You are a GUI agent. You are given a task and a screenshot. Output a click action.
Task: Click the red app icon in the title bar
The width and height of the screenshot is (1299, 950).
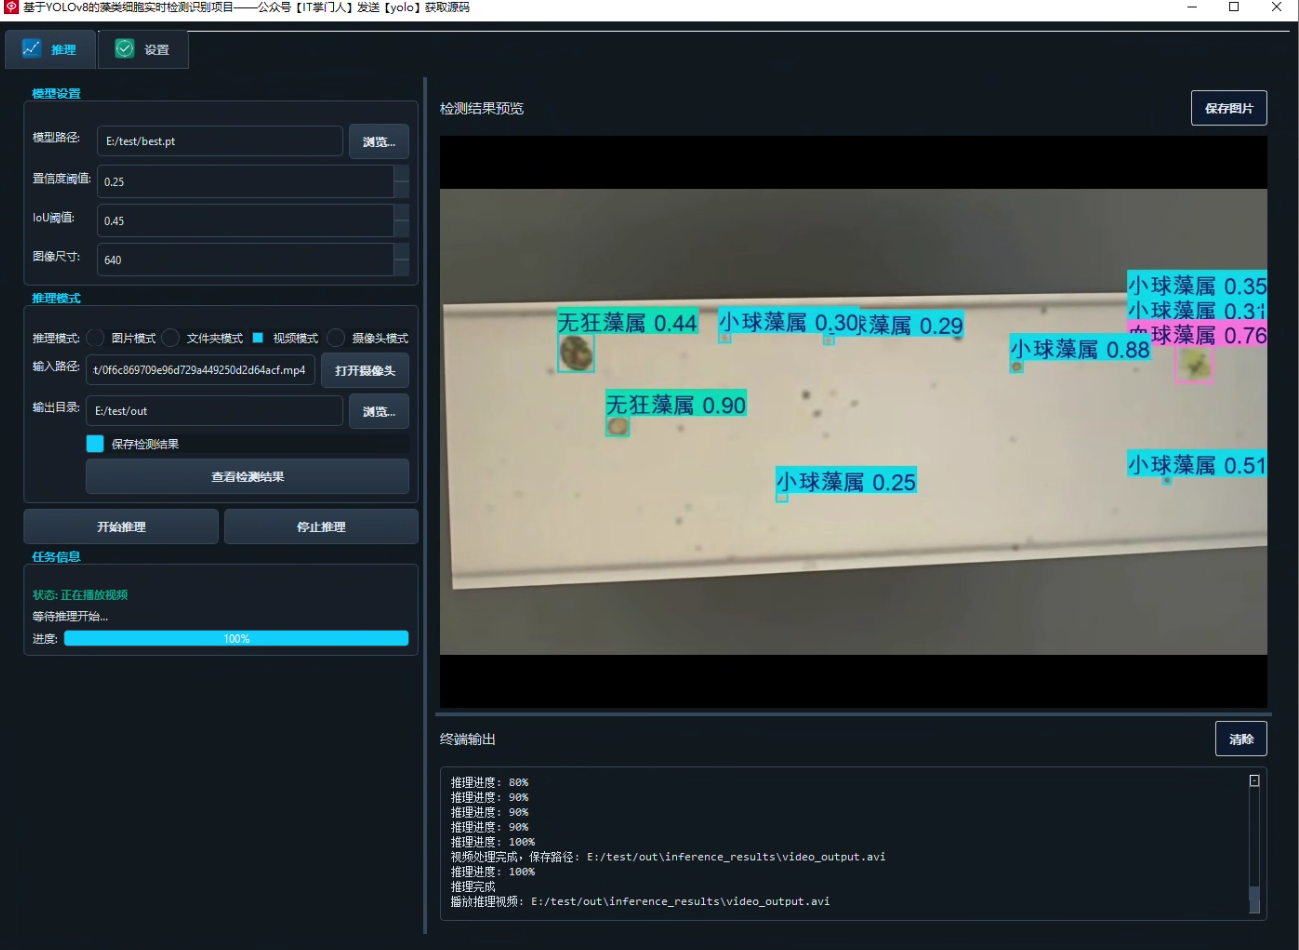[11, 7]
